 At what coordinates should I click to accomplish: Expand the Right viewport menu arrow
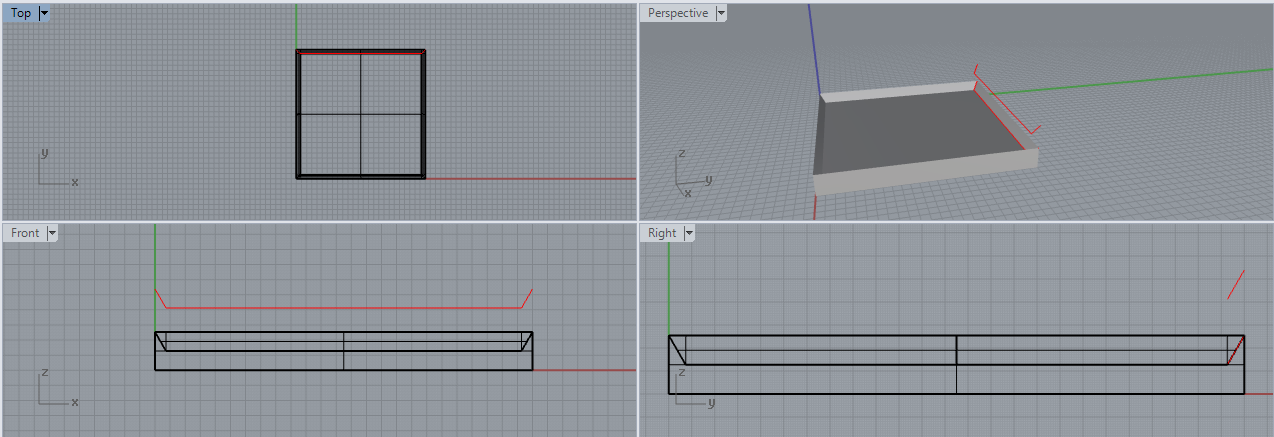pos(688,233)
